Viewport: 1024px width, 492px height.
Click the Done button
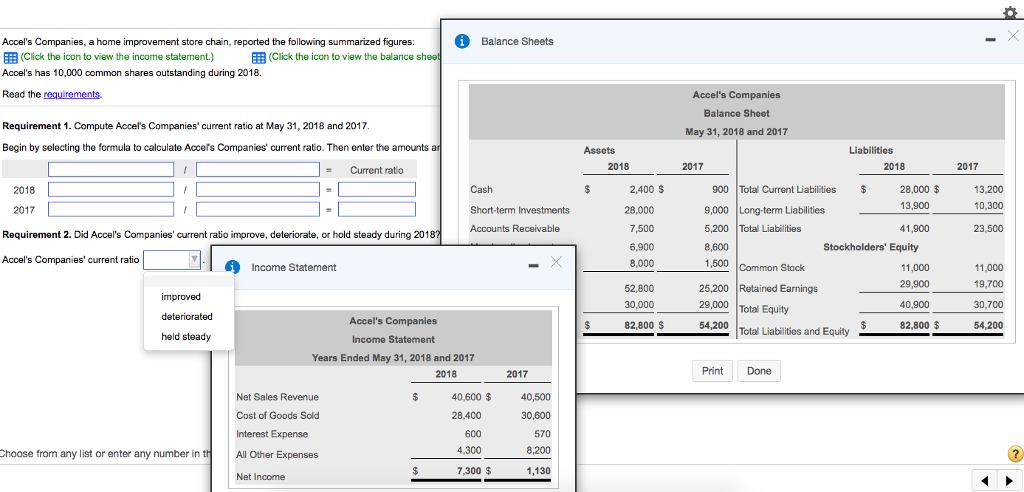coord(759,371)
